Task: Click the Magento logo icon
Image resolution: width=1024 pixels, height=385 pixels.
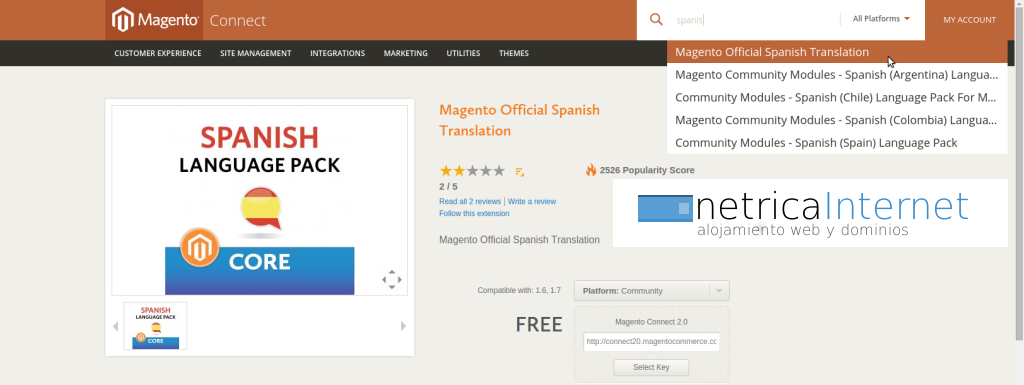Action: [123, 20]
